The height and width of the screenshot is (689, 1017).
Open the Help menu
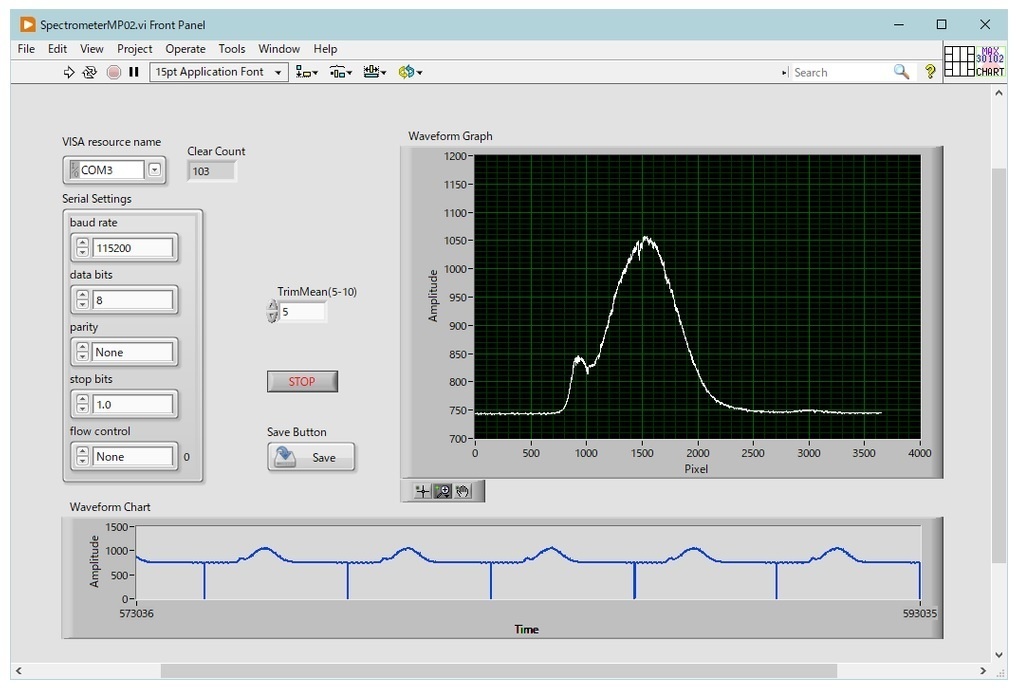(325, 49)
